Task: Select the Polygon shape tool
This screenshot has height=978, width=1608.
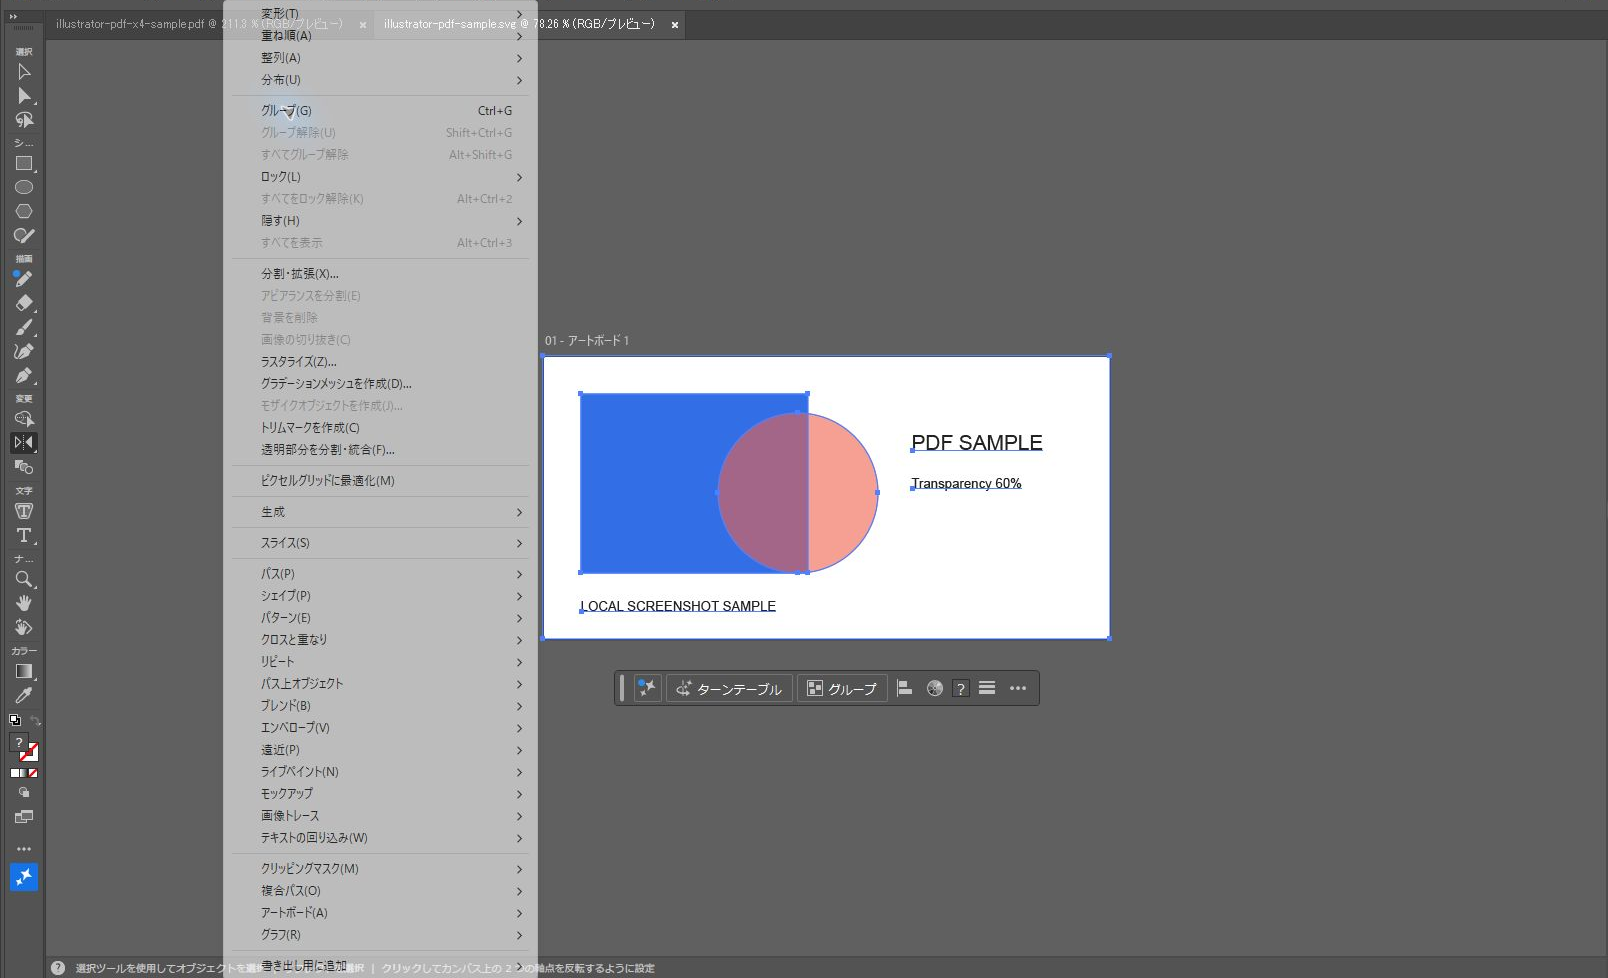Action: pos(24,212)
